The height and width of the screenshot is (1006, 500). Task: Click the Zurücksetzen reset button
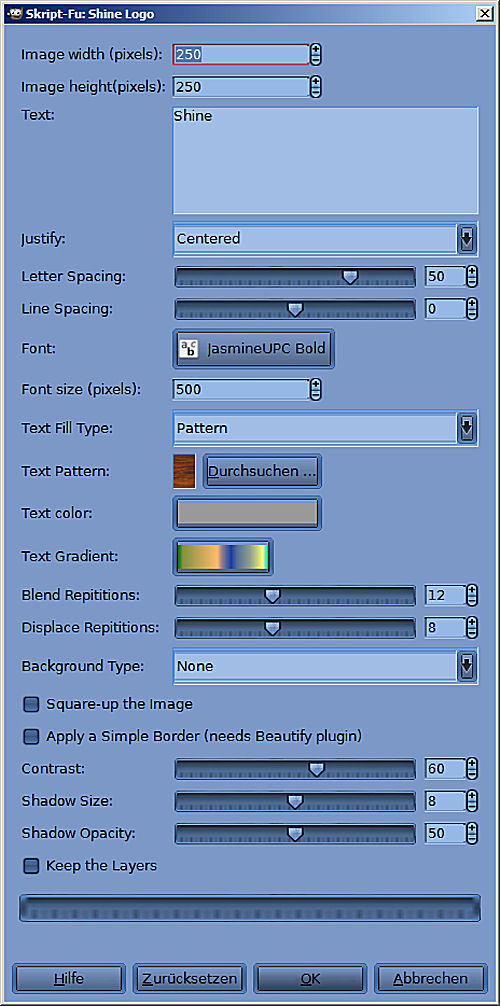(x=189, y=979)
